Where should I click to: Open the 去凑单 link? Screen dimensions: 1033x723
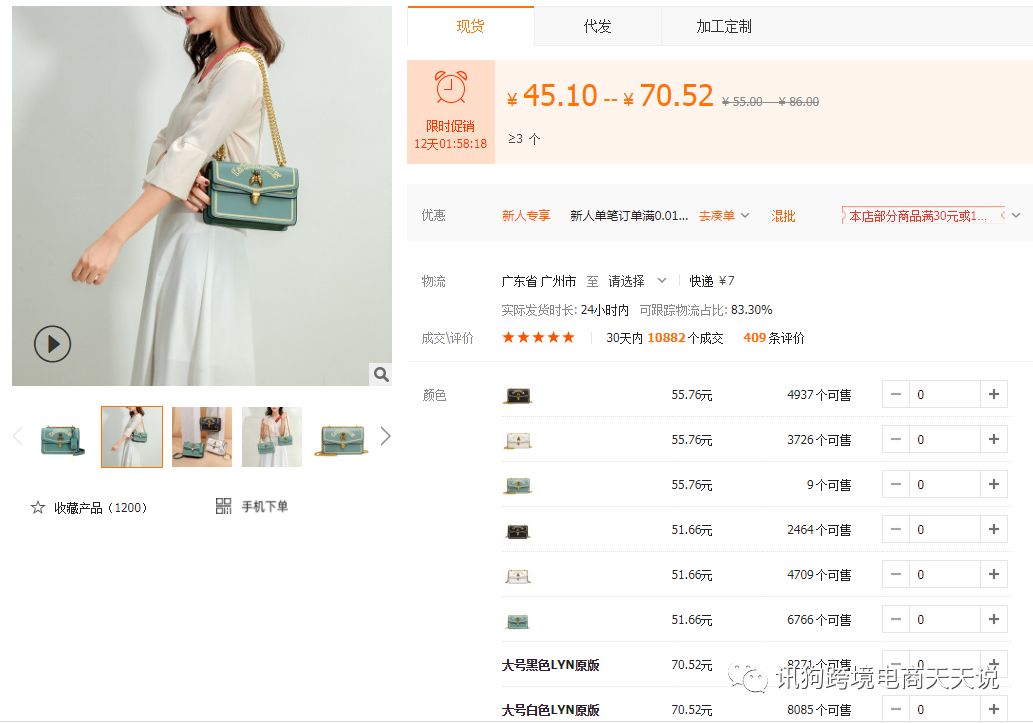click(716, 216)
